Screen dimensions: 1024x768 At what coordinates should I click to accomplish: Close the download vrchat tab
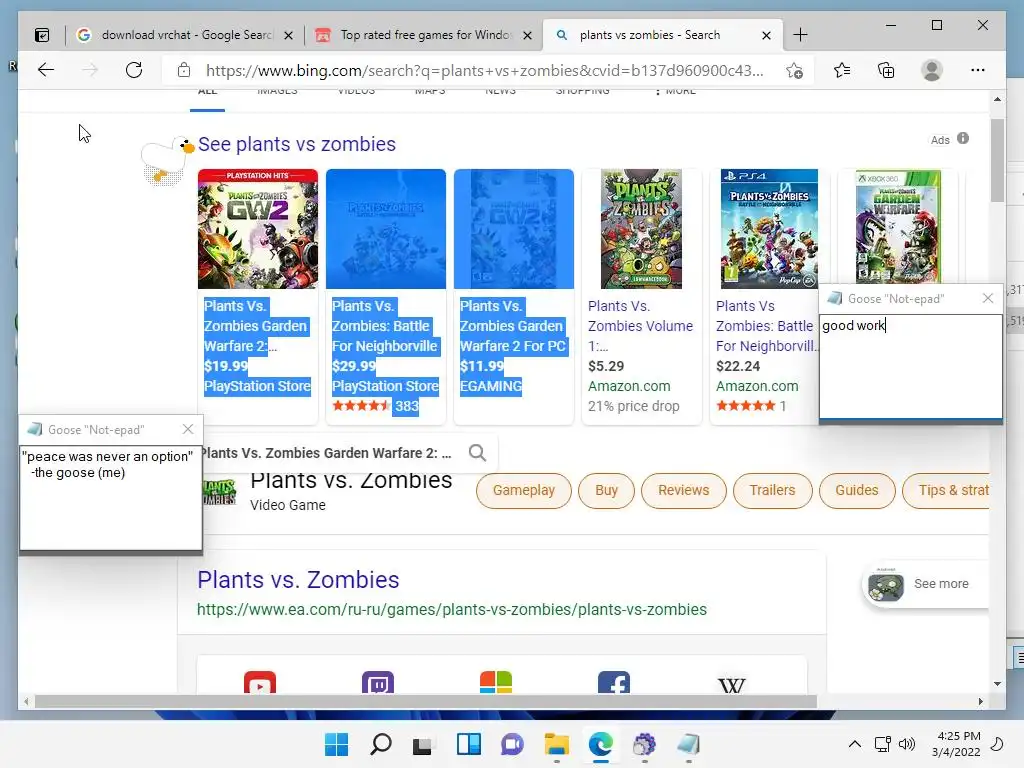[x=288, y=36]
